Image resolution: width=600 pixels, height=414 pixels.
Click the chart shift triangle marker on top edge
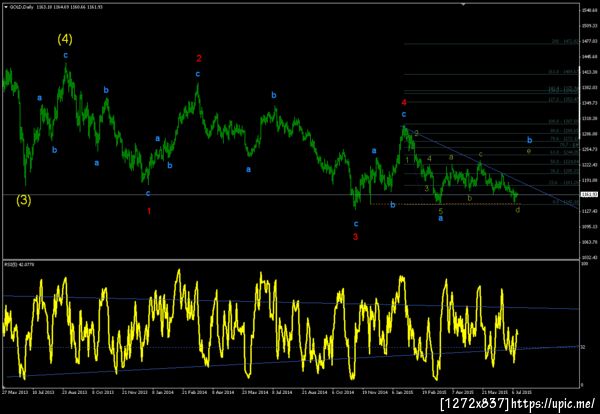(x=463, y=4)
